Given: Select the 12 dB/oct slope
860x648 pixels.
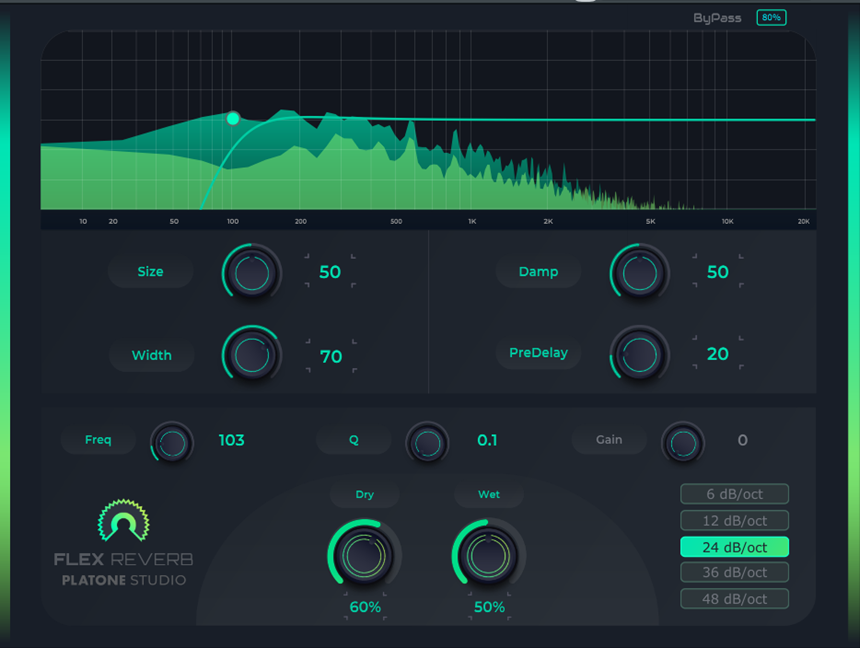Looking at the screenshot, I should [x=734, y=520].
